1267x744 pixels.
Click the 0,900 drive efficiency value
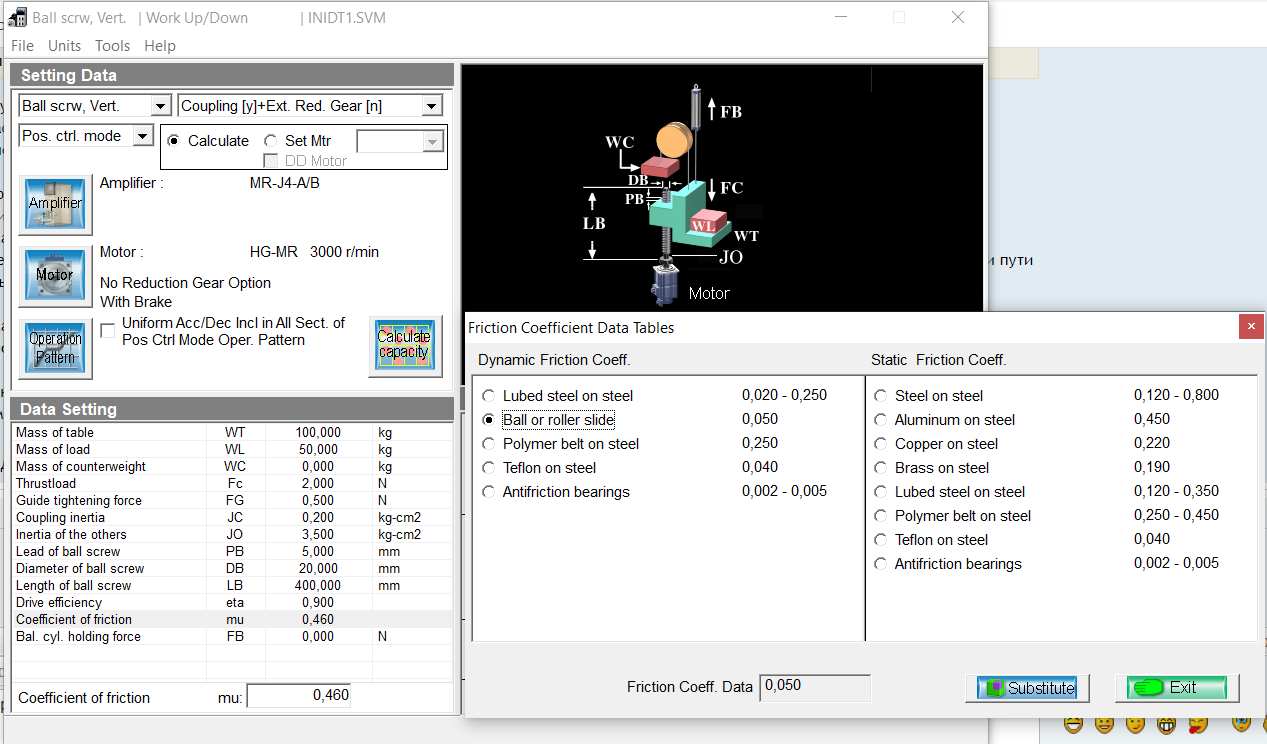(318, 603)
